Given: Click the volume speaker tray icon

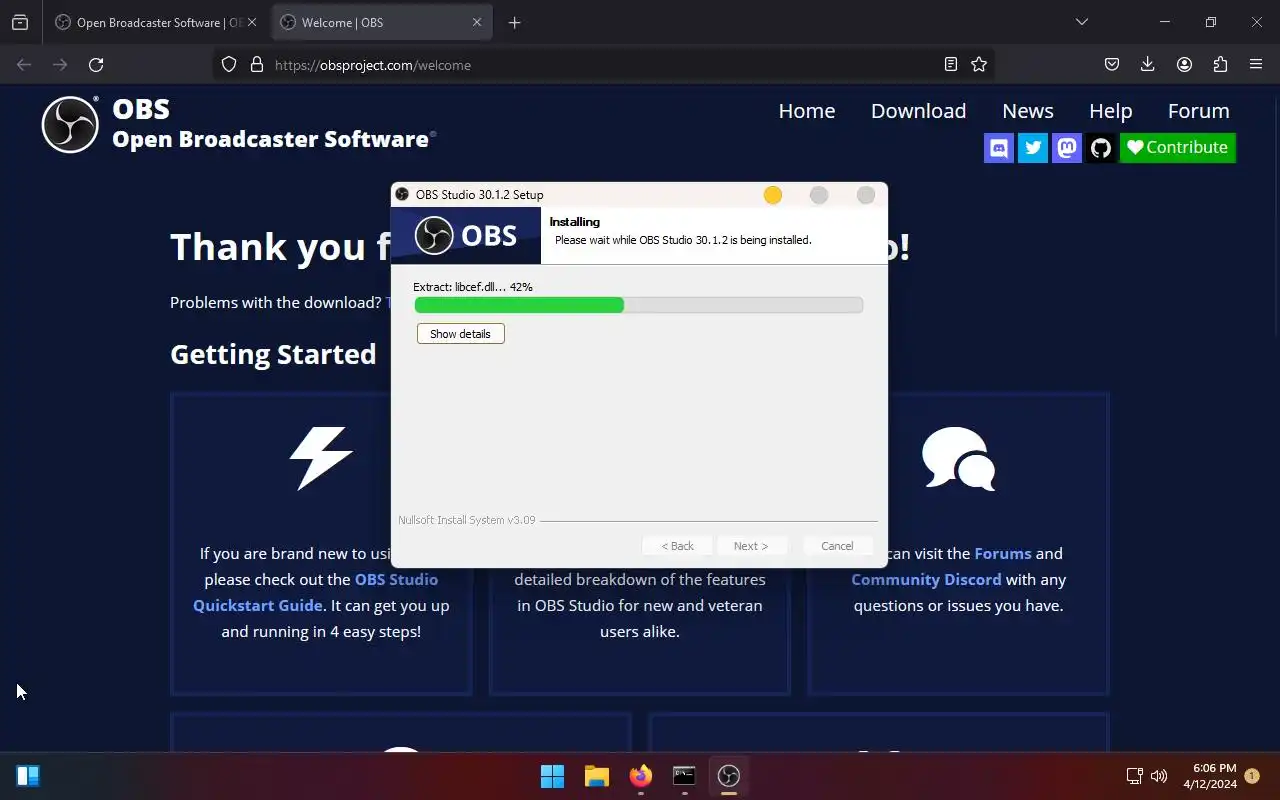Looking at the screenshot, I should point(1159,776).
